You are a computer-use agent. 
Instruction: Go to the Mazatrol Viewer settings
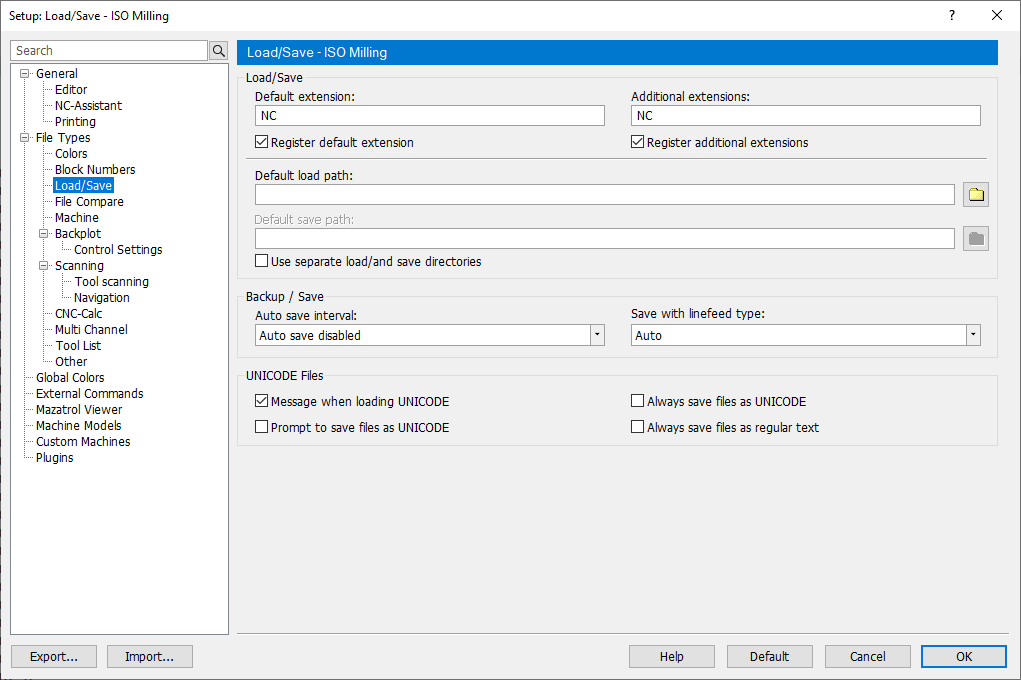click(79, 410)
